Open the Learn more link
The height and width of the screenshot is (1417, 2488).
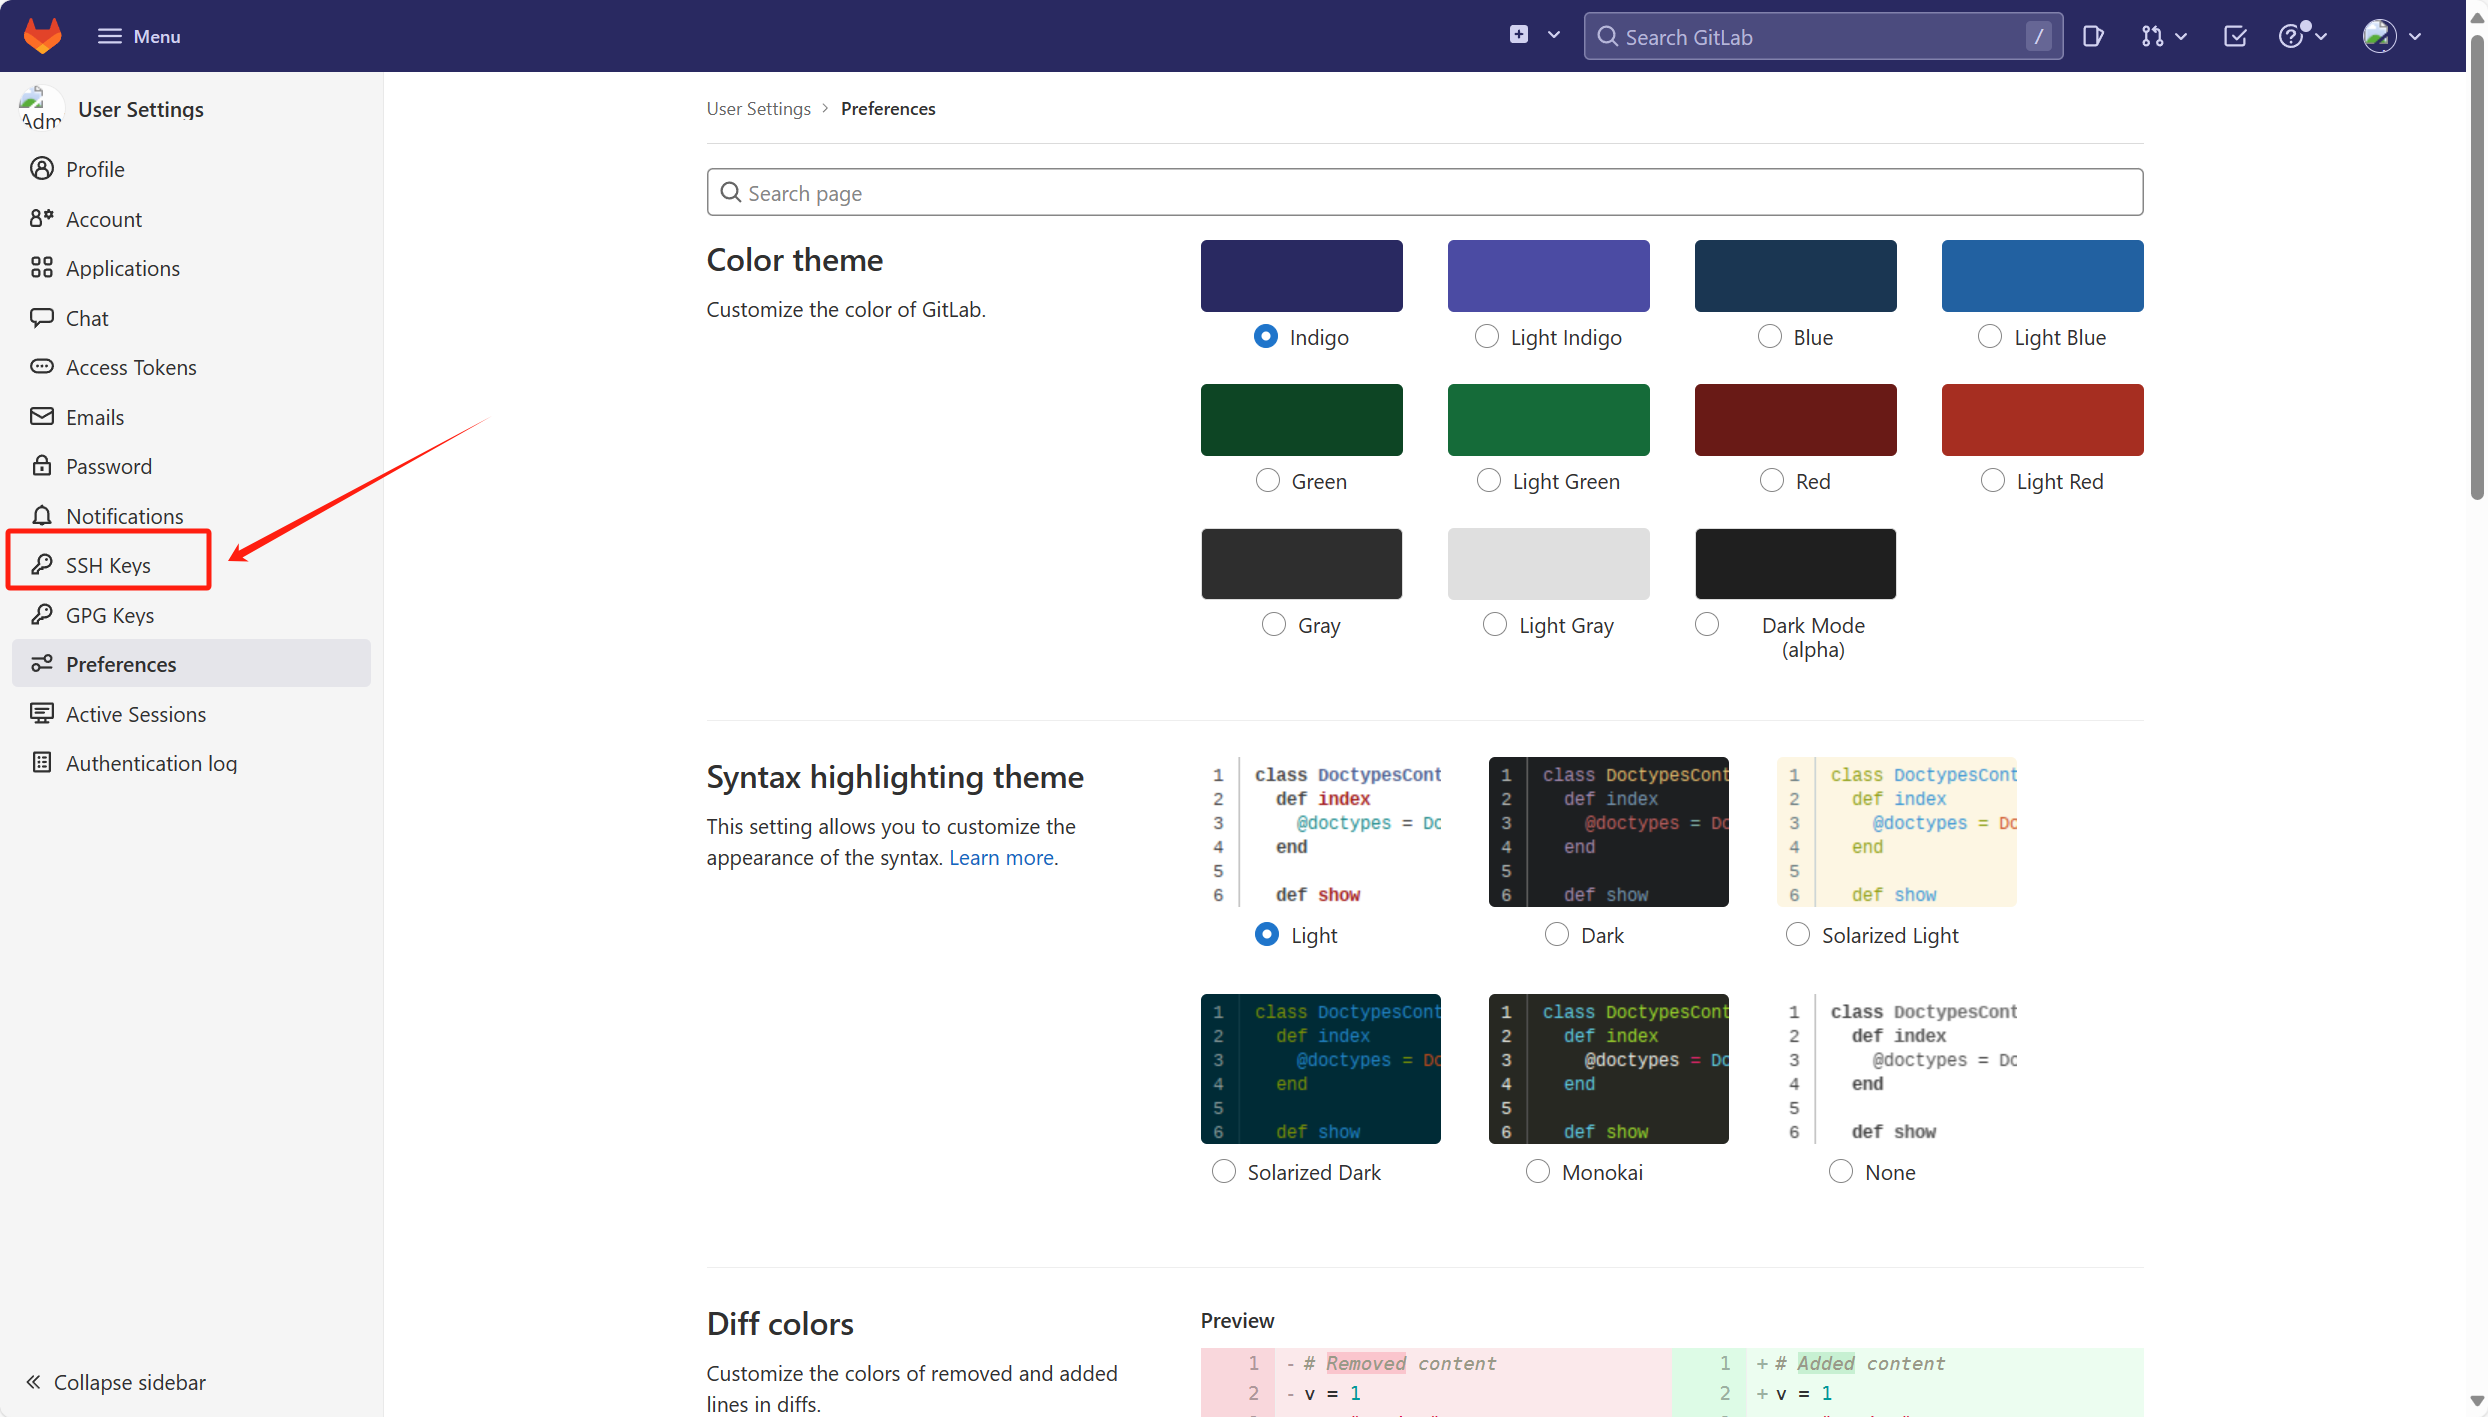click(1000, 858)
